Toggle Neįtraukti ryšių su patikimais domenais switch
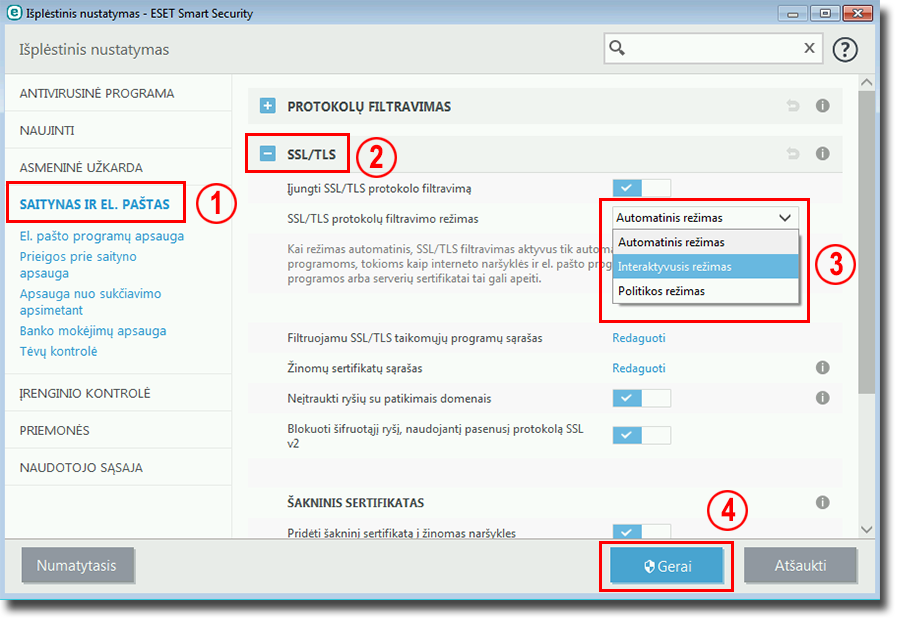Image resolution: width=900 pixels, height=622 pixels. [641, 398]
